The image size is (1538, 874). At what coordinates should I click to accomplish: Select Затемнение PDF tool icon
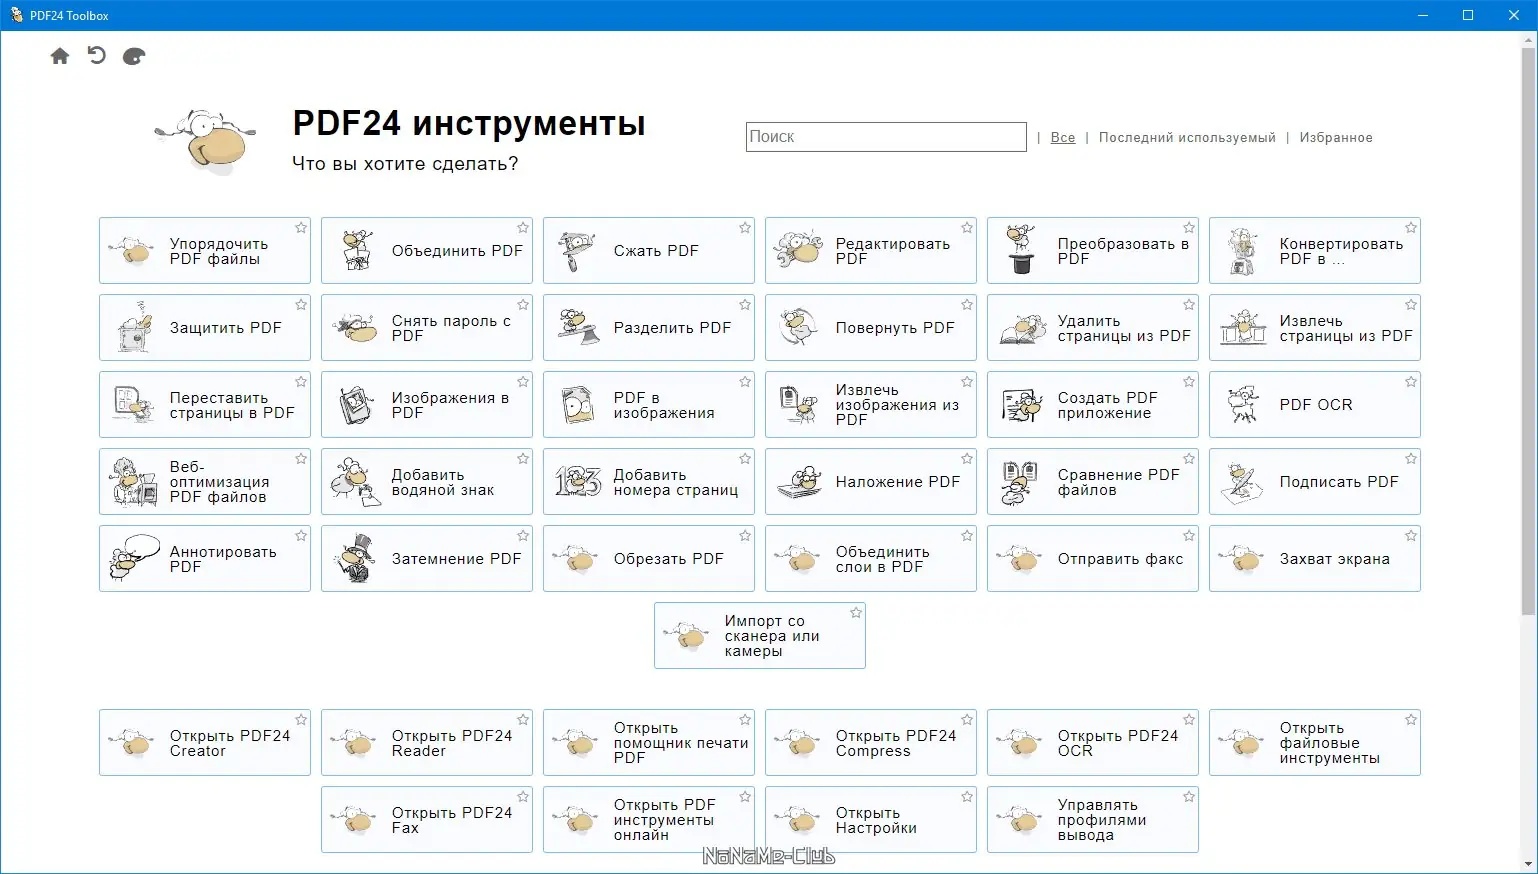pyautogui.click(x=356, y=559)
